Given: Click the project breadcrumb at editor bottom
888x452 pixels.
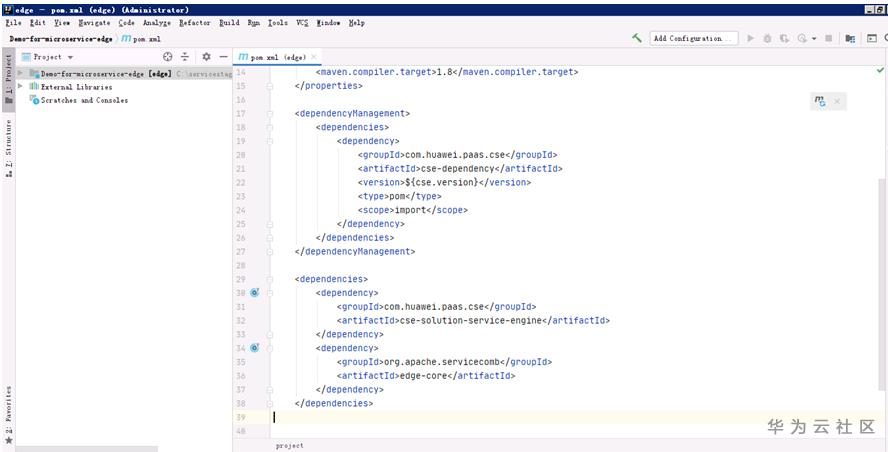Looking at the screenshot, I should click(289, 446).
